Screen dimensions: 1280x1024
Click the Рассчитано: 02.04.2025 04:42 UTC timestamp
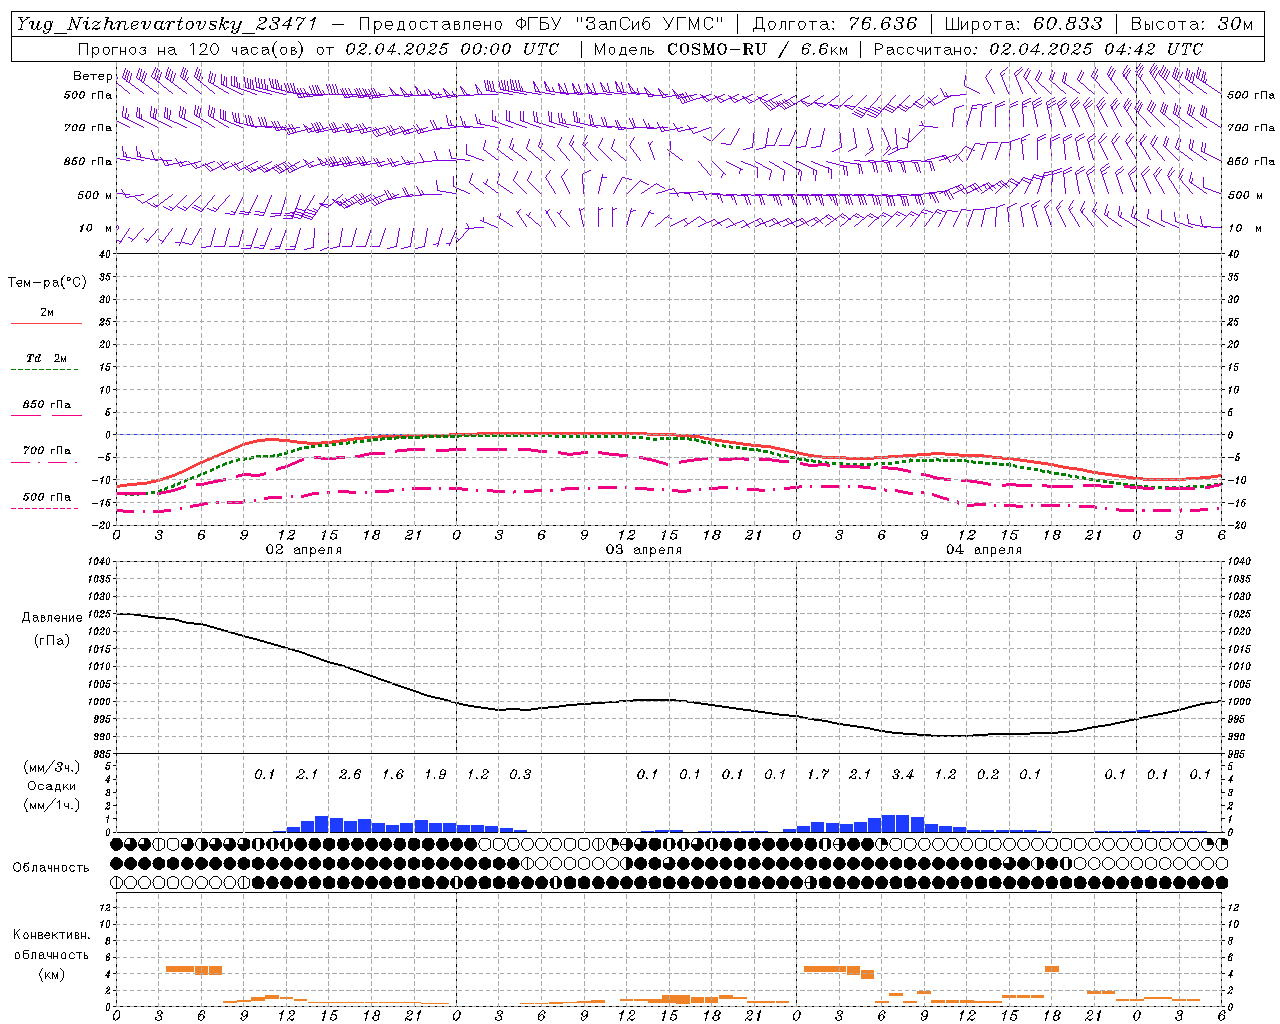click(1038, 48)
